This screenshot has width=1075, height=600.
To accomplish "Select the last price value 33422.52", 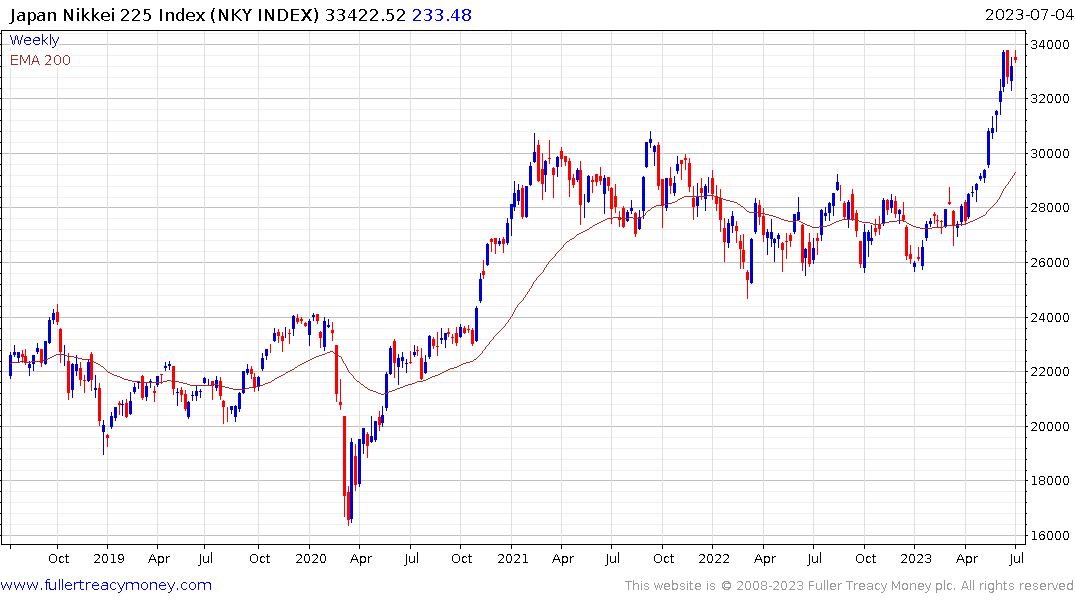I will click(x=365, y=15).
